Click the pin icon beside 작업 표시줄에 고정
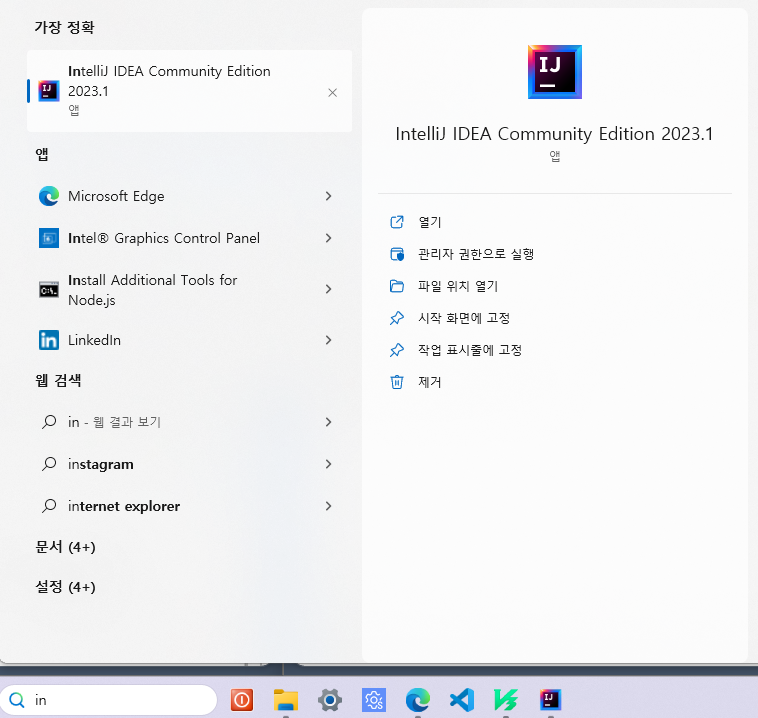The image size is (758, 718). [x=397, y=350]
